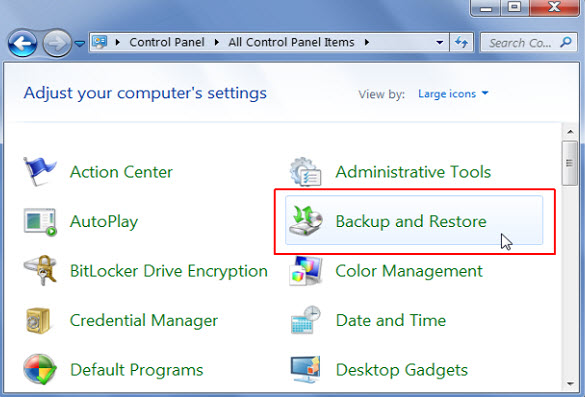Expand the arrow after All Control Panel Items
Image resolution: width=585 pixels, height=397 pixels.
coord(367,43)
